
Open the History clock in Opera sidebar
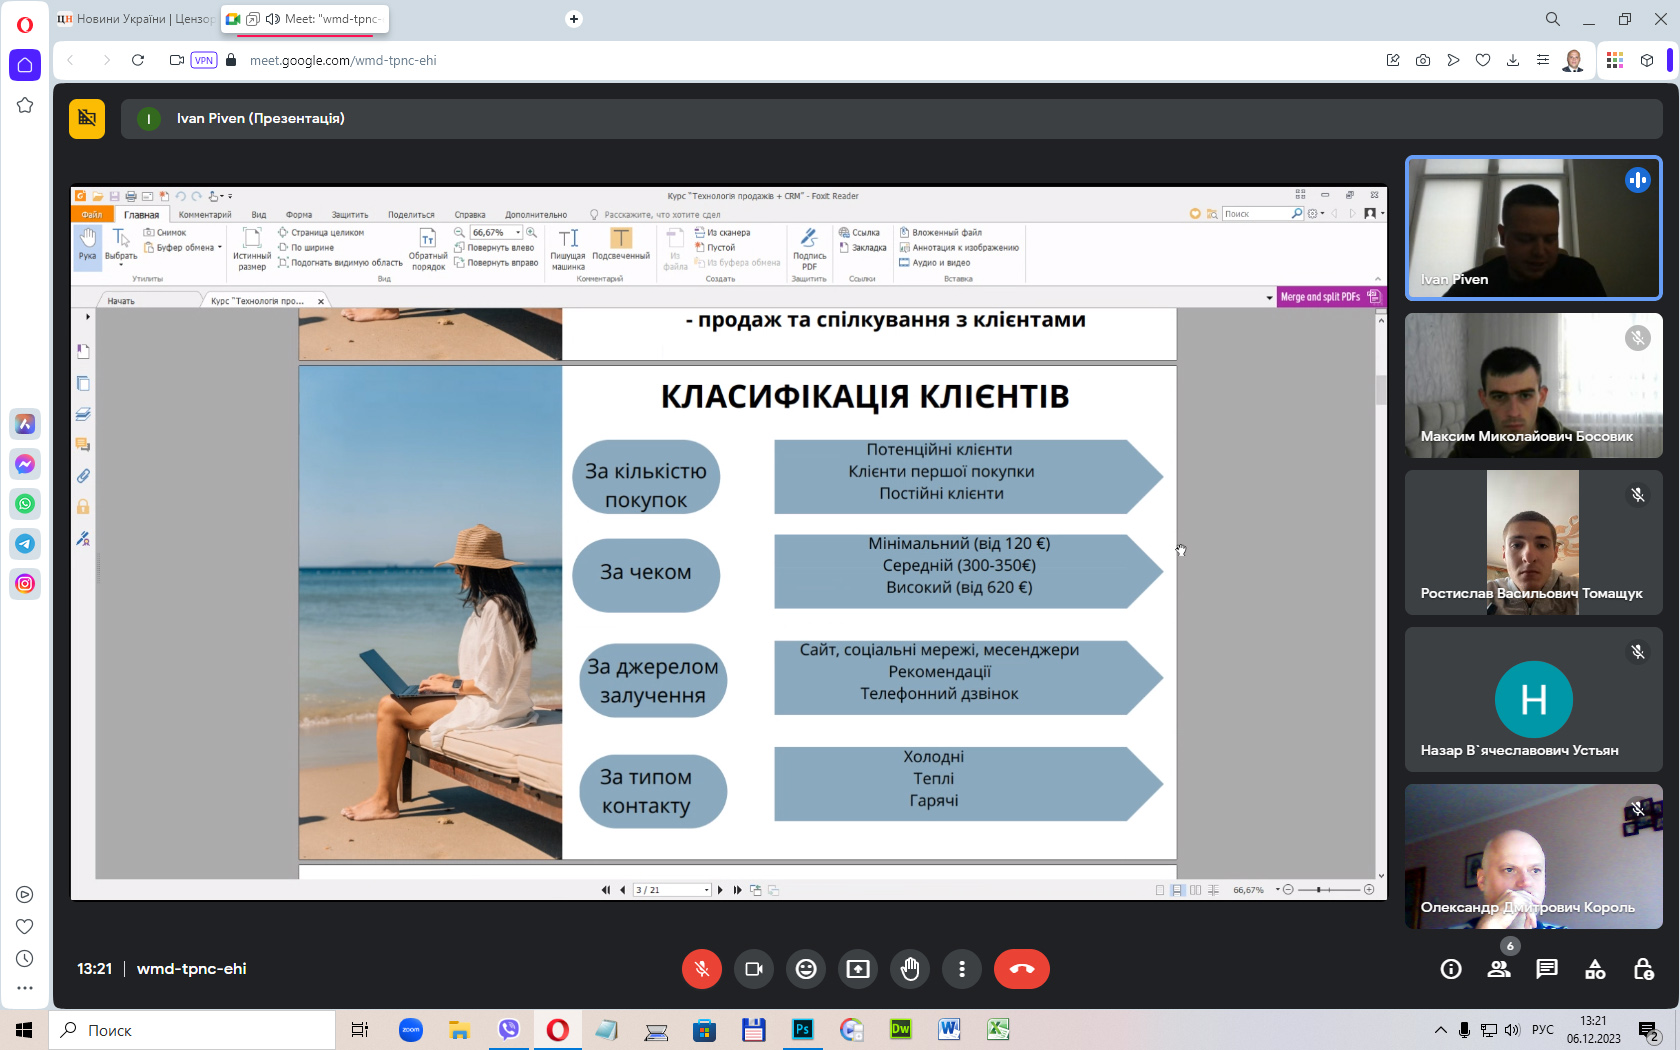25,958
